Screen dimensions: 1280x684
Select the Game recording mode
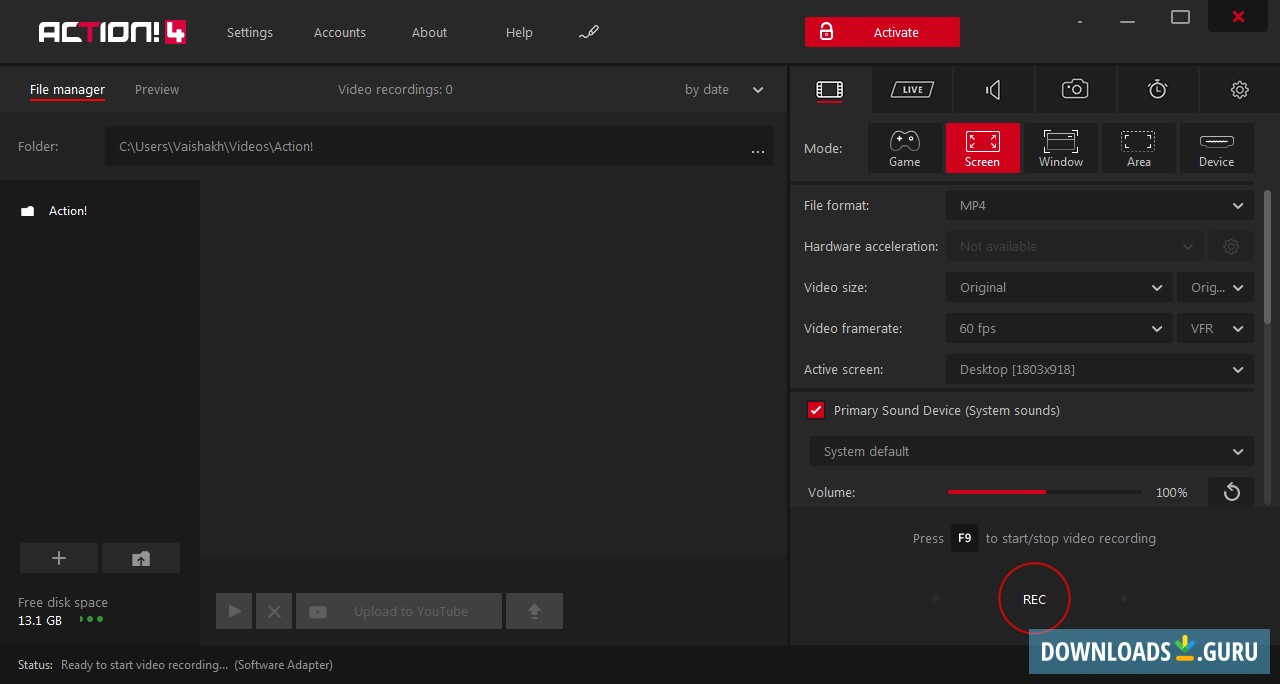point(904,148)
